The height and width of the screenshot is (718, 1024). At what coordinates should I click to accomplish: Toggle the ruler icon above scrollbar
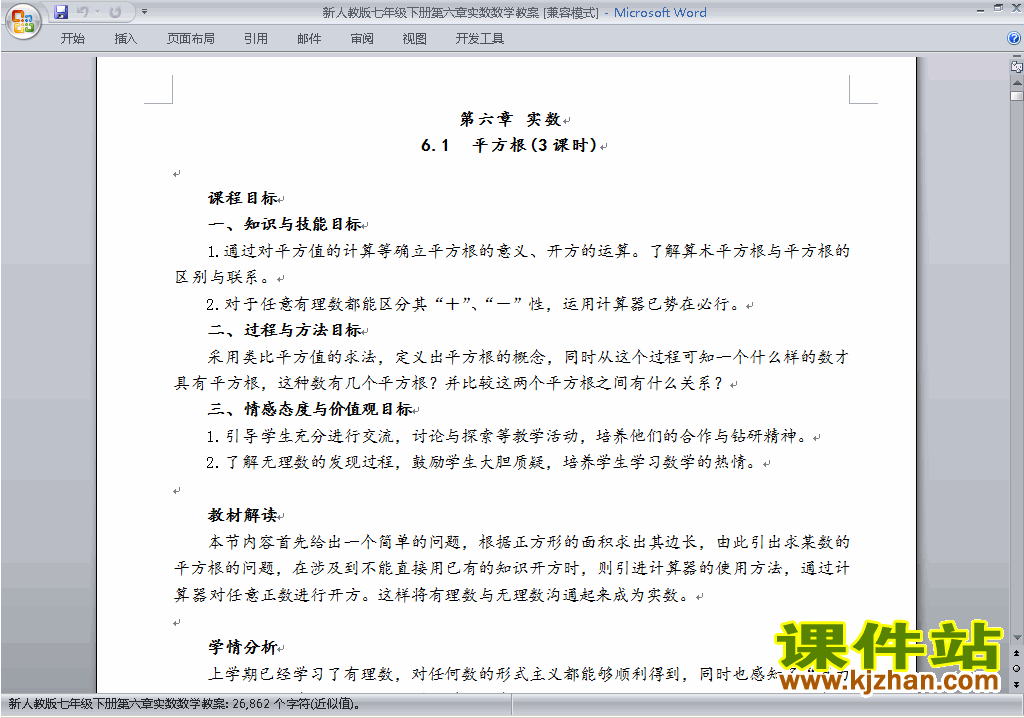pos(1017,66)
